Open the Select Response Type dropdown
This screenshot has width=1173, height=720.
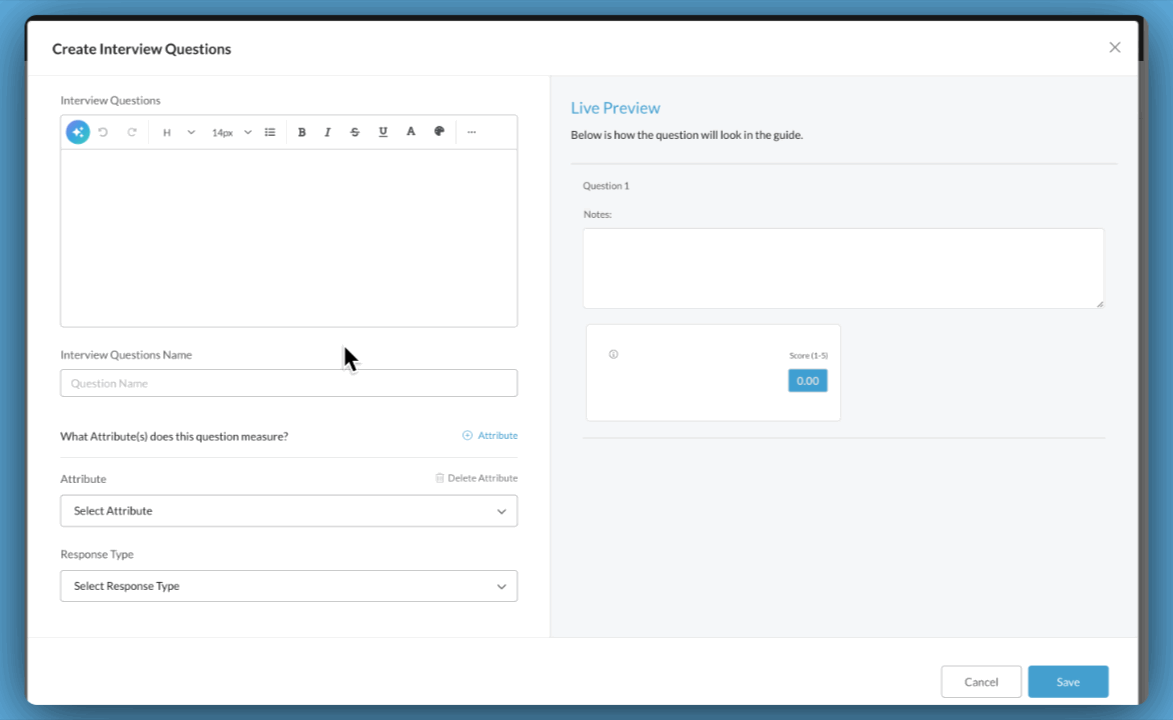[288, 585]
